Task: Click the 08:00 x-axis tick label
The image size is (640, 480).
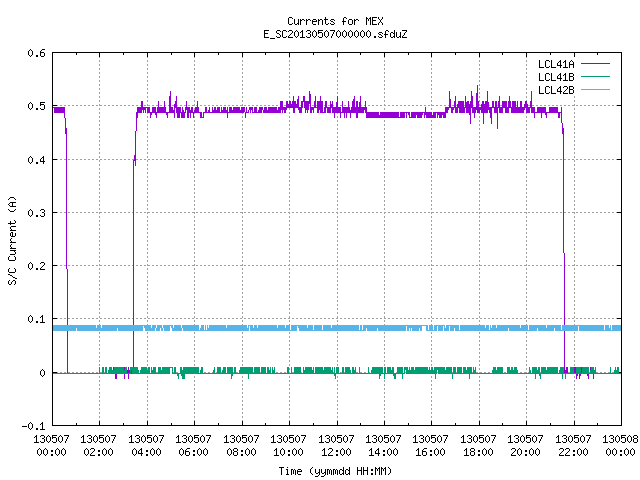Action: tap(241, 452)
